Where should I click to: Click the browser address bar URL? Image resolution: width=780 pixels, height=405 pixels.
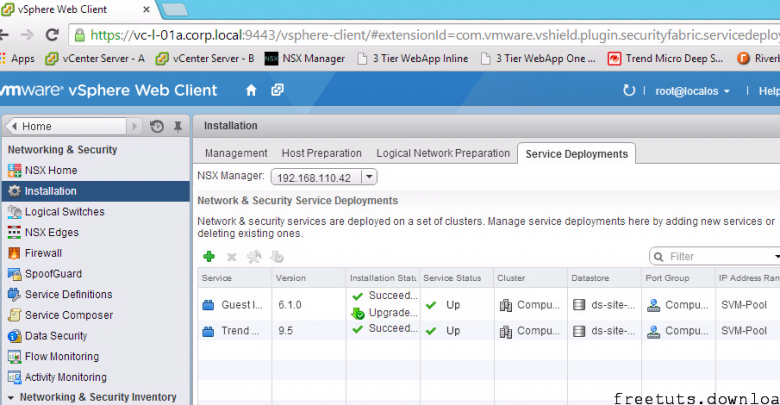433,35
